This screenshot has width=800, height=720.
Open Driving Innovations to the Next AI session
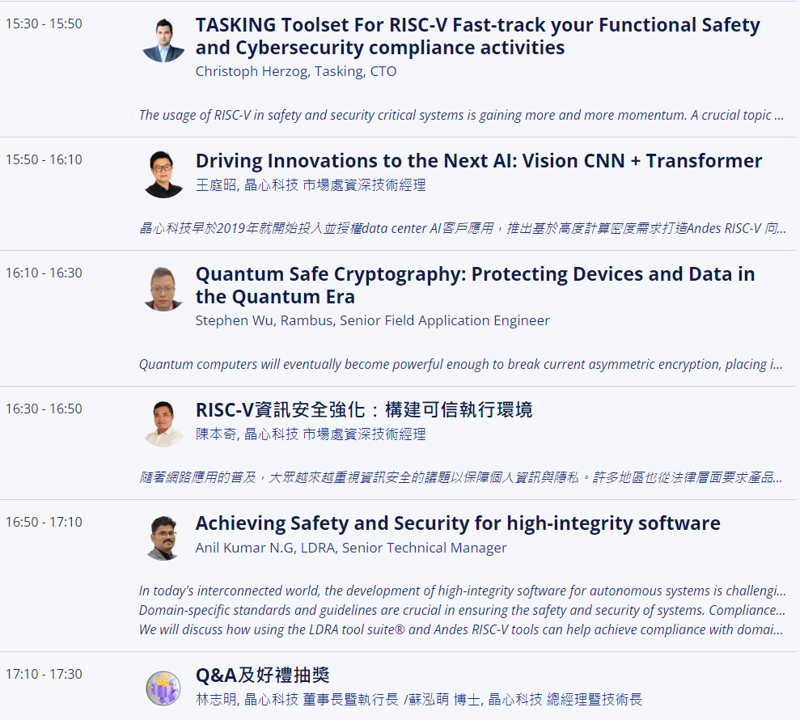(479, 161)
